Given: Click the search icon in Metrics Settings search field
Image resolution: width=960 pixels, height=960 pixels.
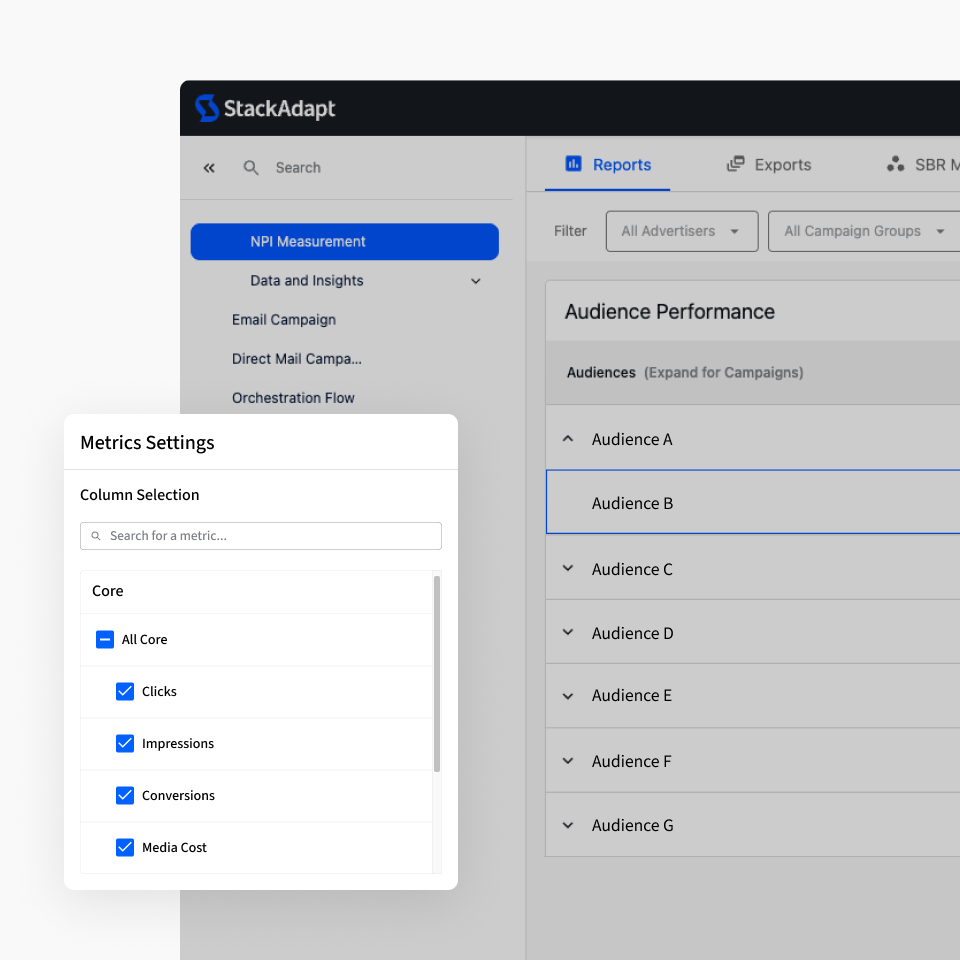Looking at the screenshot, I should pyautogui.click(x=95, y=536).
